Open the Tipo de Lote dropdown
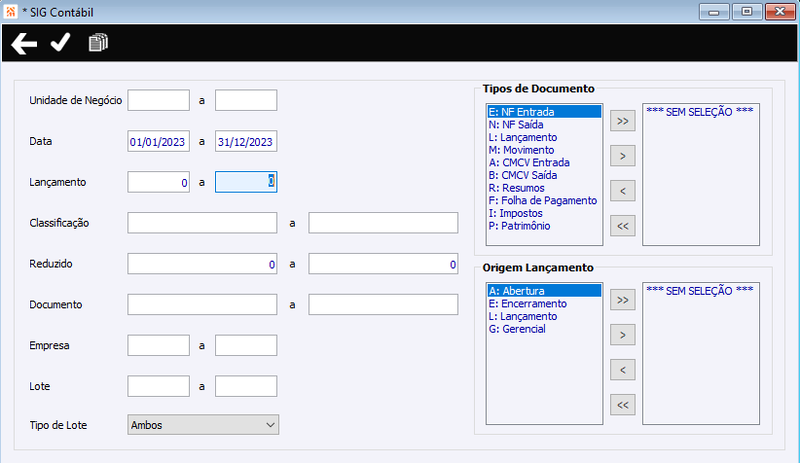Viewport: 800px width, 463px height. [x=203, y=425]
